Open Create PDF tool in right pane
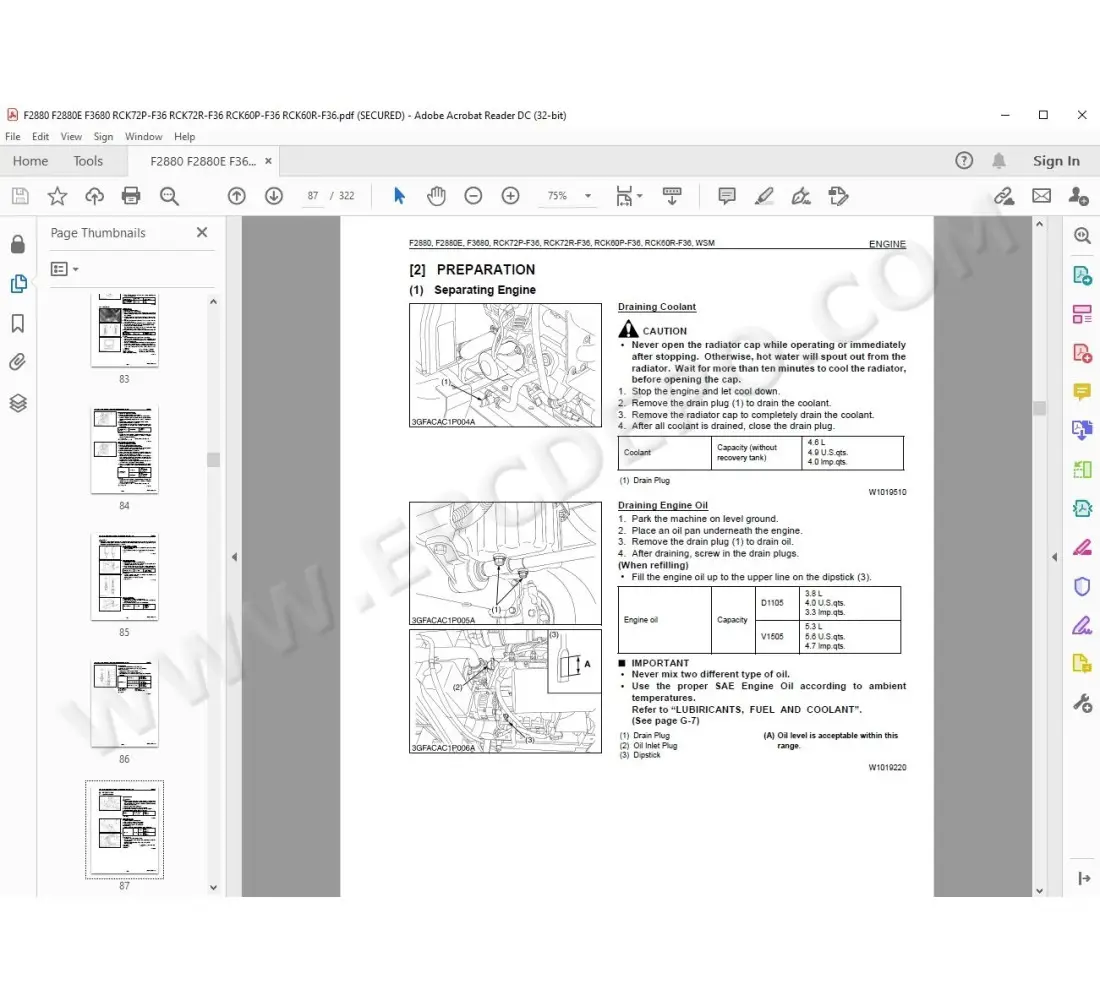The height and width of the screenshot is (1000, 1100). (x=1082, y=352)
